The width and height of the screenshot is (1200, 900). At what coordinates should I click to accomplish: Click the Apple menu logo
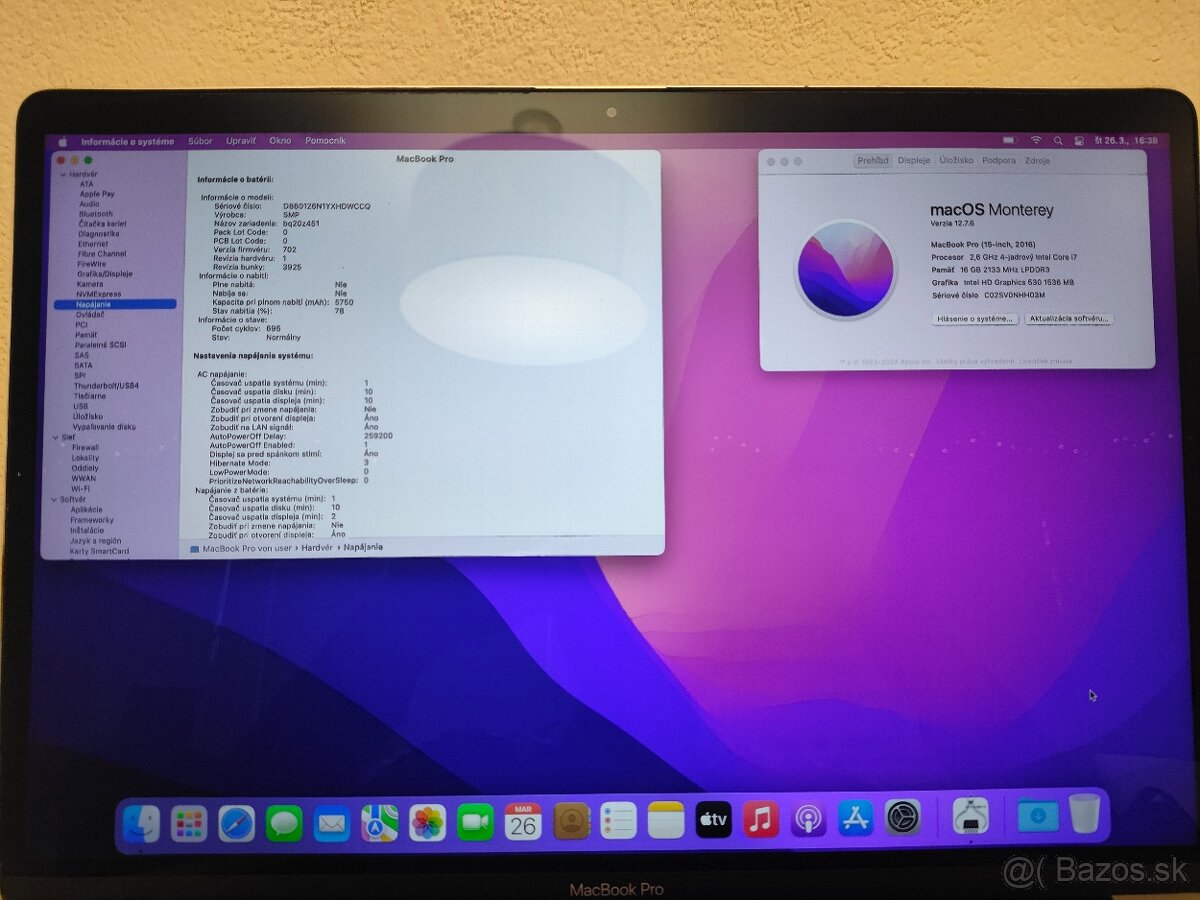[x=62, y=141]
